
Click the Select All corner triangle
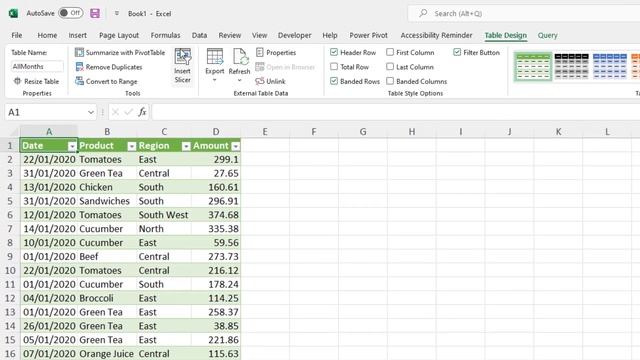pos(15,132)
